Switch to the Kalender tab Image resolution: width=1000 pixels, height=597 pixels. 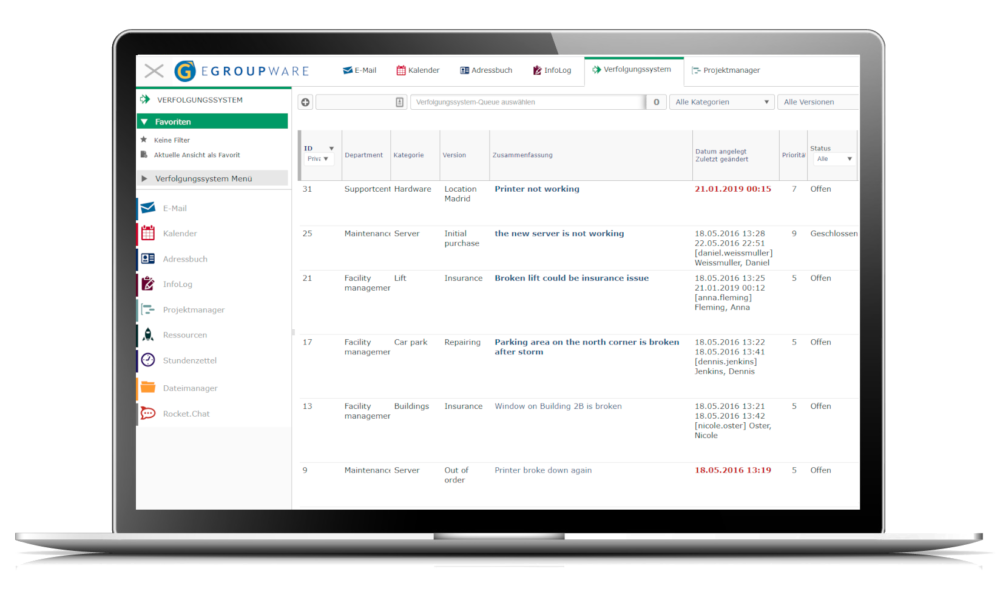click(417, 71)
